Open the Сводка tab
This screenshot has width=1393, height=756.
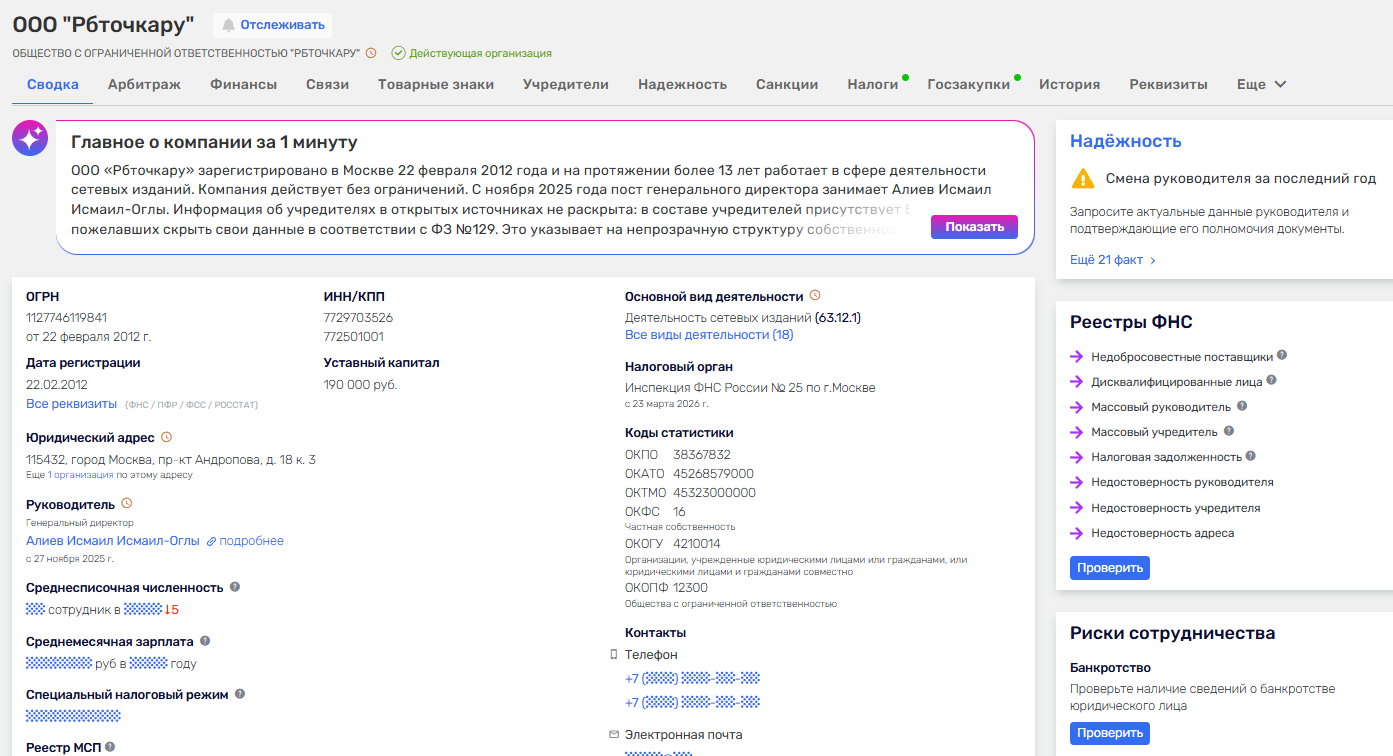[x=53, y=84]
